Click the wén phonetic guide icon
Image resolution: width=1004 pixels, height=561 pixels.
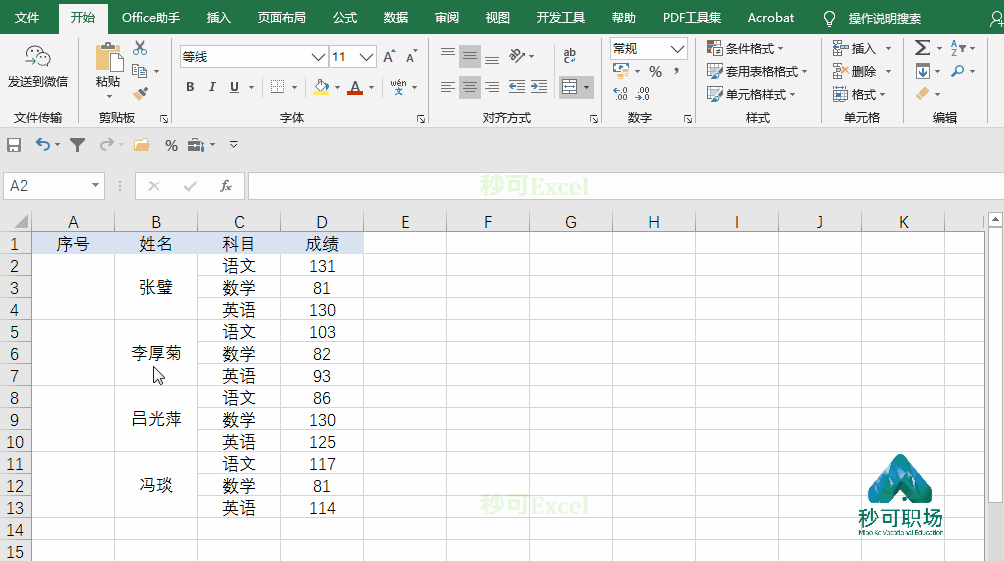point(398,87)
